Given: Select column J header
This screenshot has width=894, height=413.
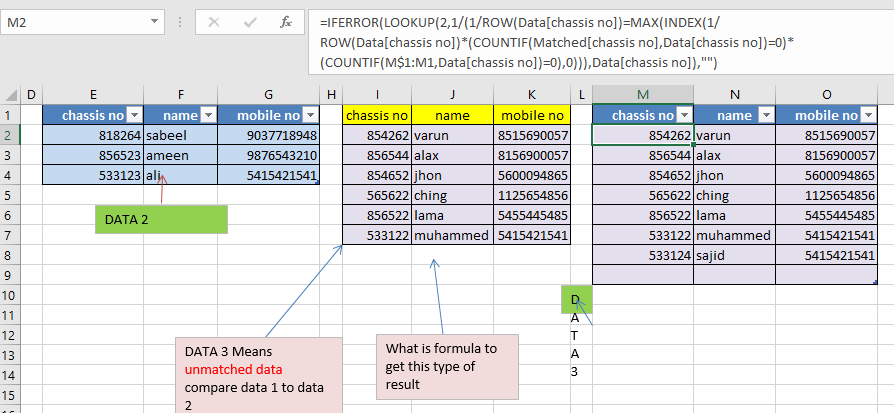Looking at the screenshot, I should point(453,95).
